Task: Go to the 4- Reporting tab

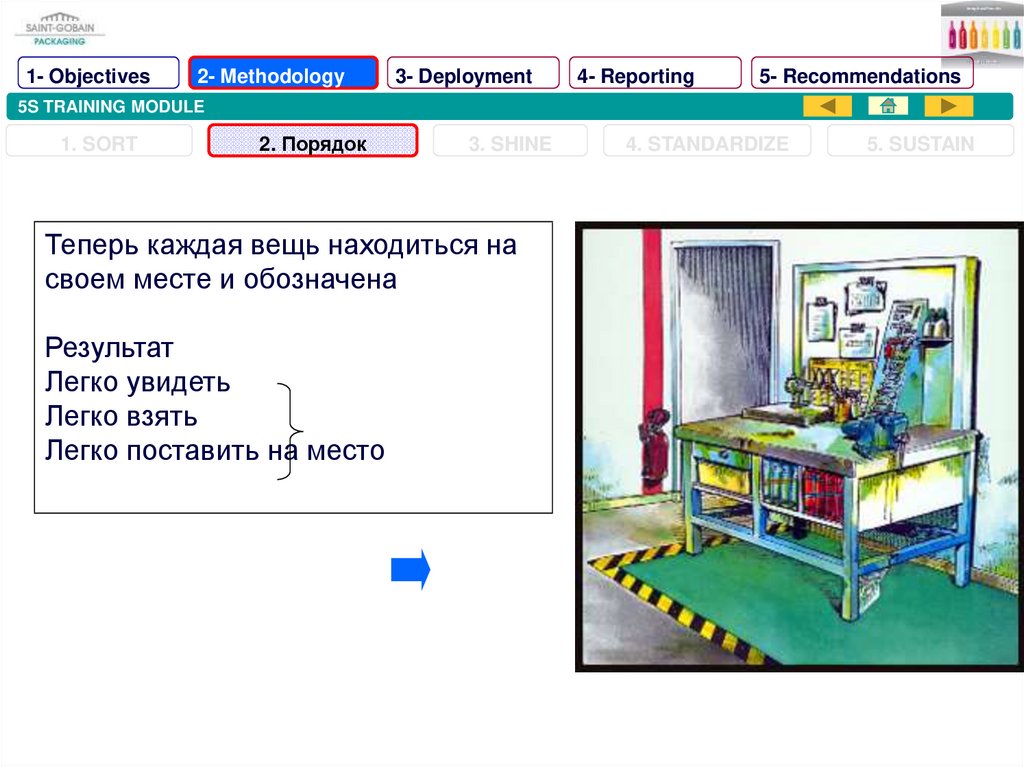Action: point(655,76)
